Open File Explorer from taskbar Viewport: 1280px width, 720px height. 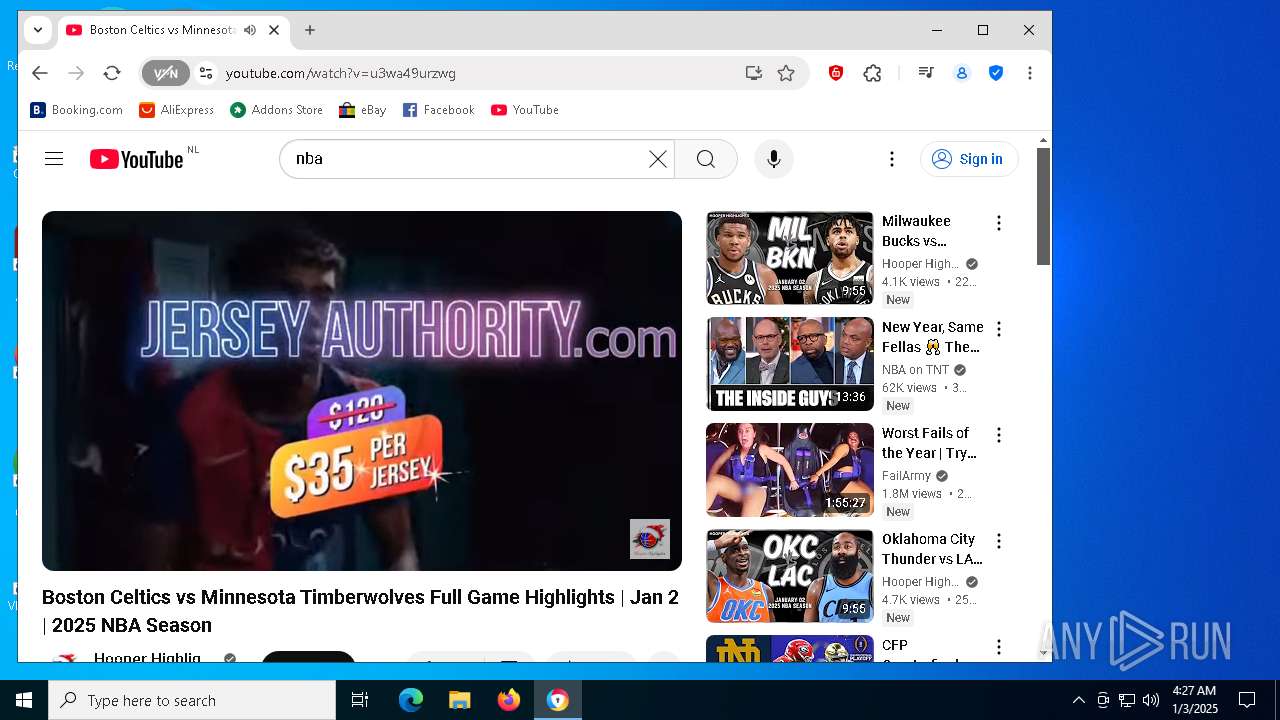(x=459, y=700)
